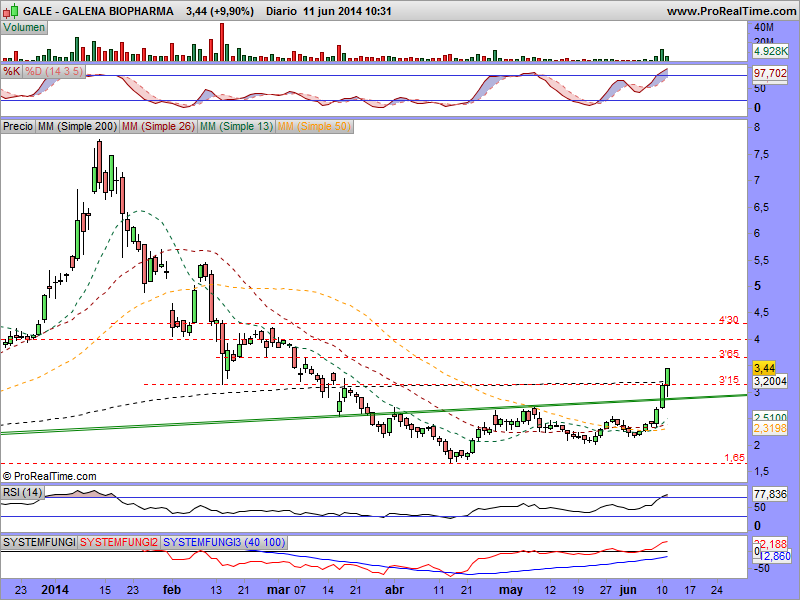The image size is (800, 600).
Task: Click the -12,860 SYSTEMFUNGI value tag
Action: pyautogui.click(x=774, y=556)
